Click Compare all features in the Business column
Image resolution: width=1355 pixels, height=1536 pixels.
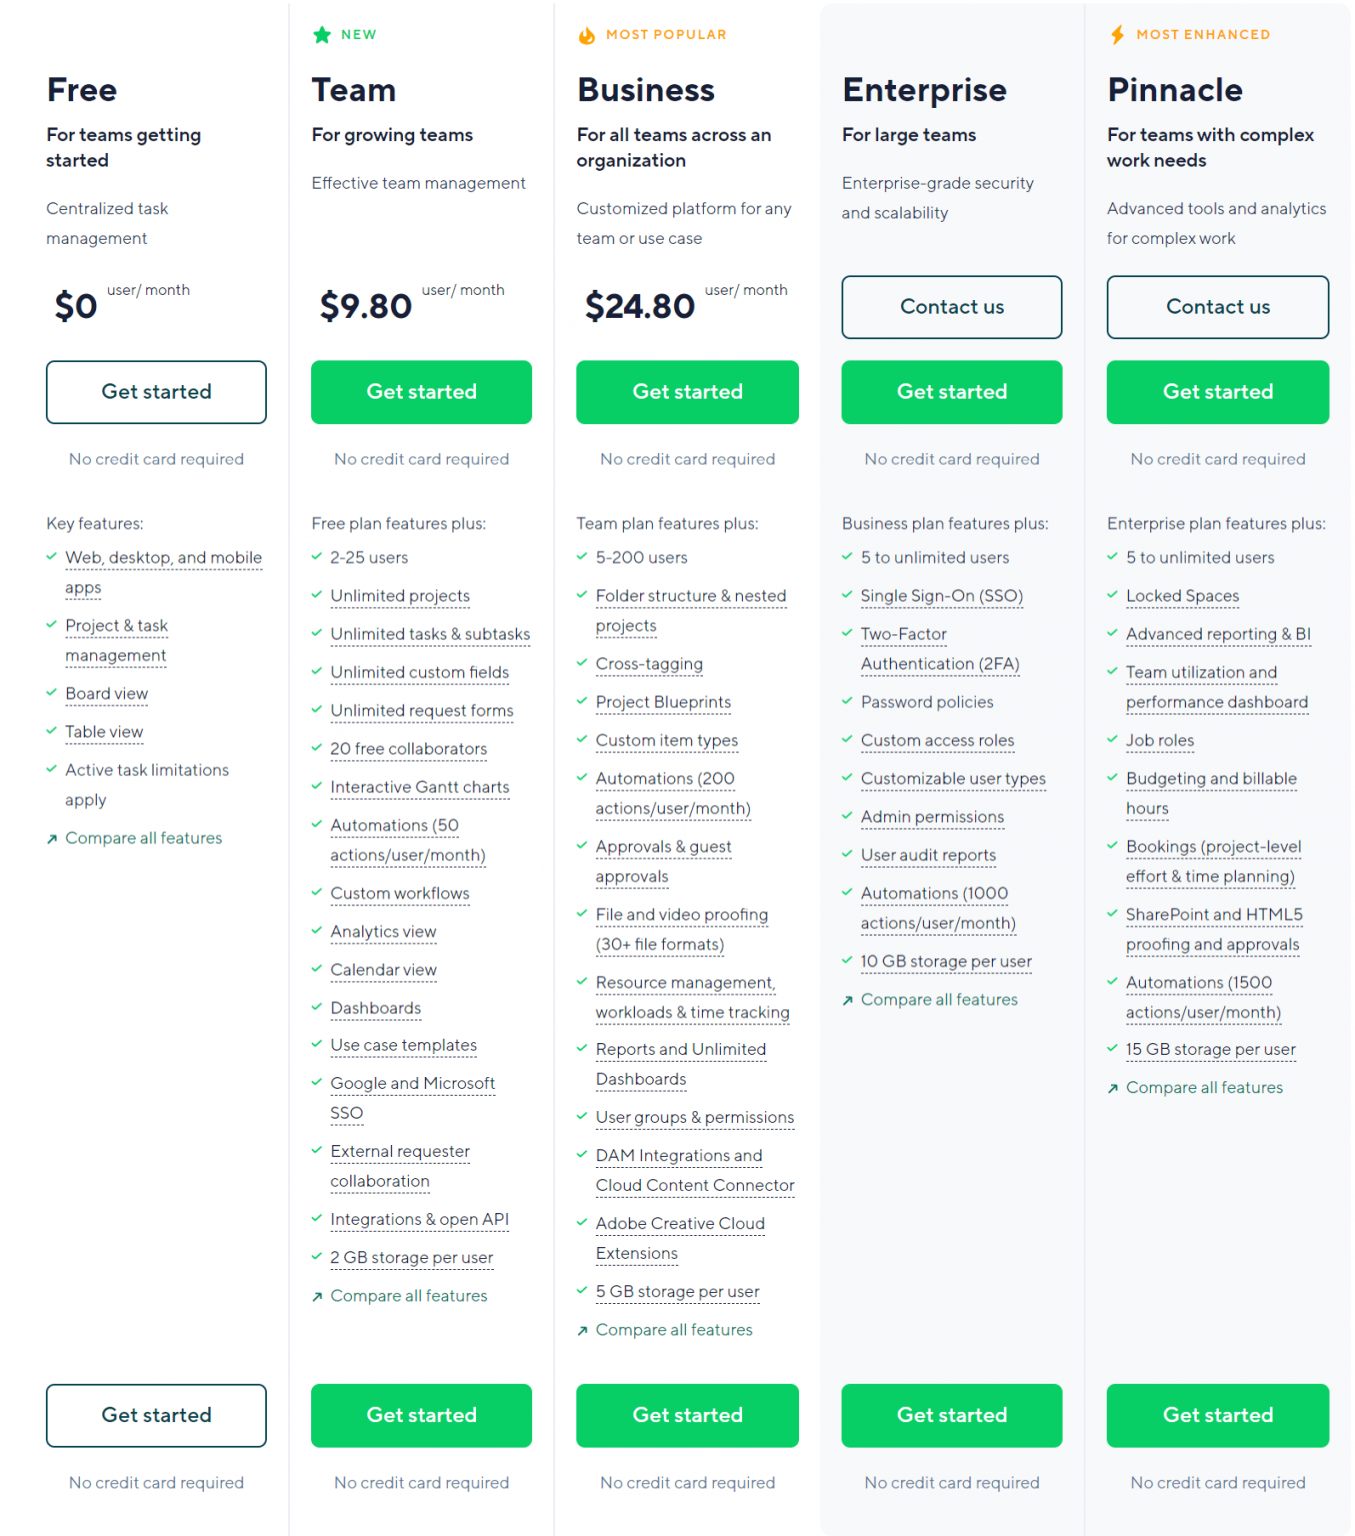[673, 1330]
